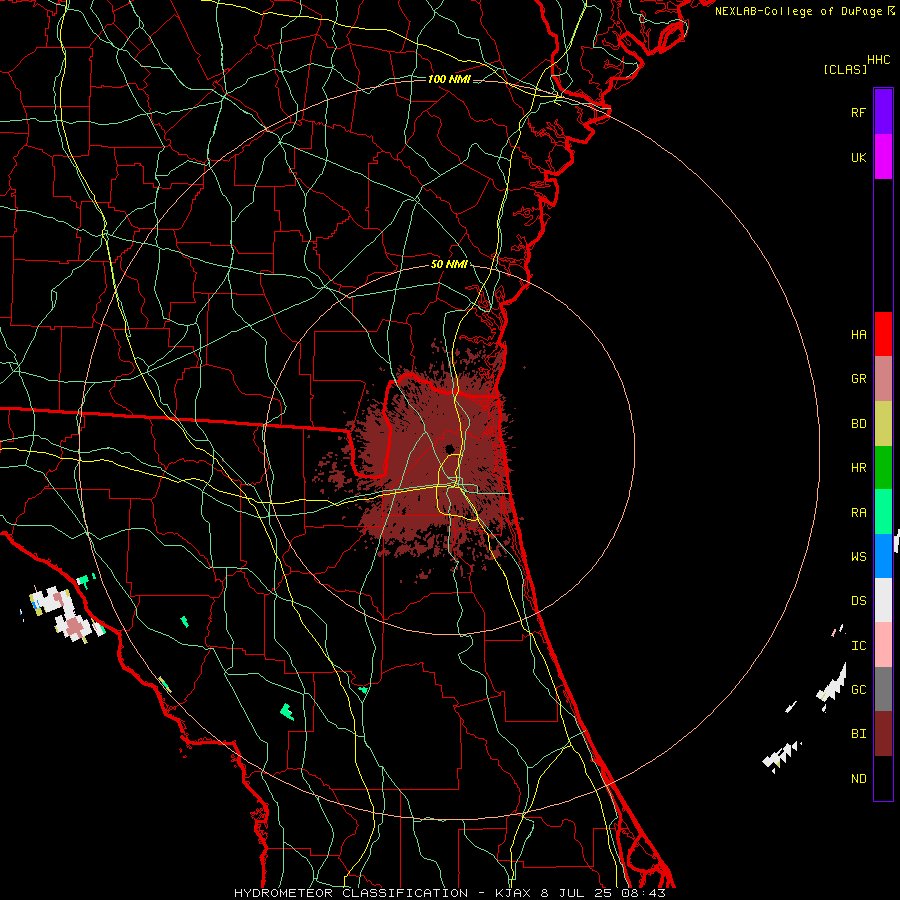
Task: Click the Hydrometeor Classification KJAX title caption
Action: 449,893
